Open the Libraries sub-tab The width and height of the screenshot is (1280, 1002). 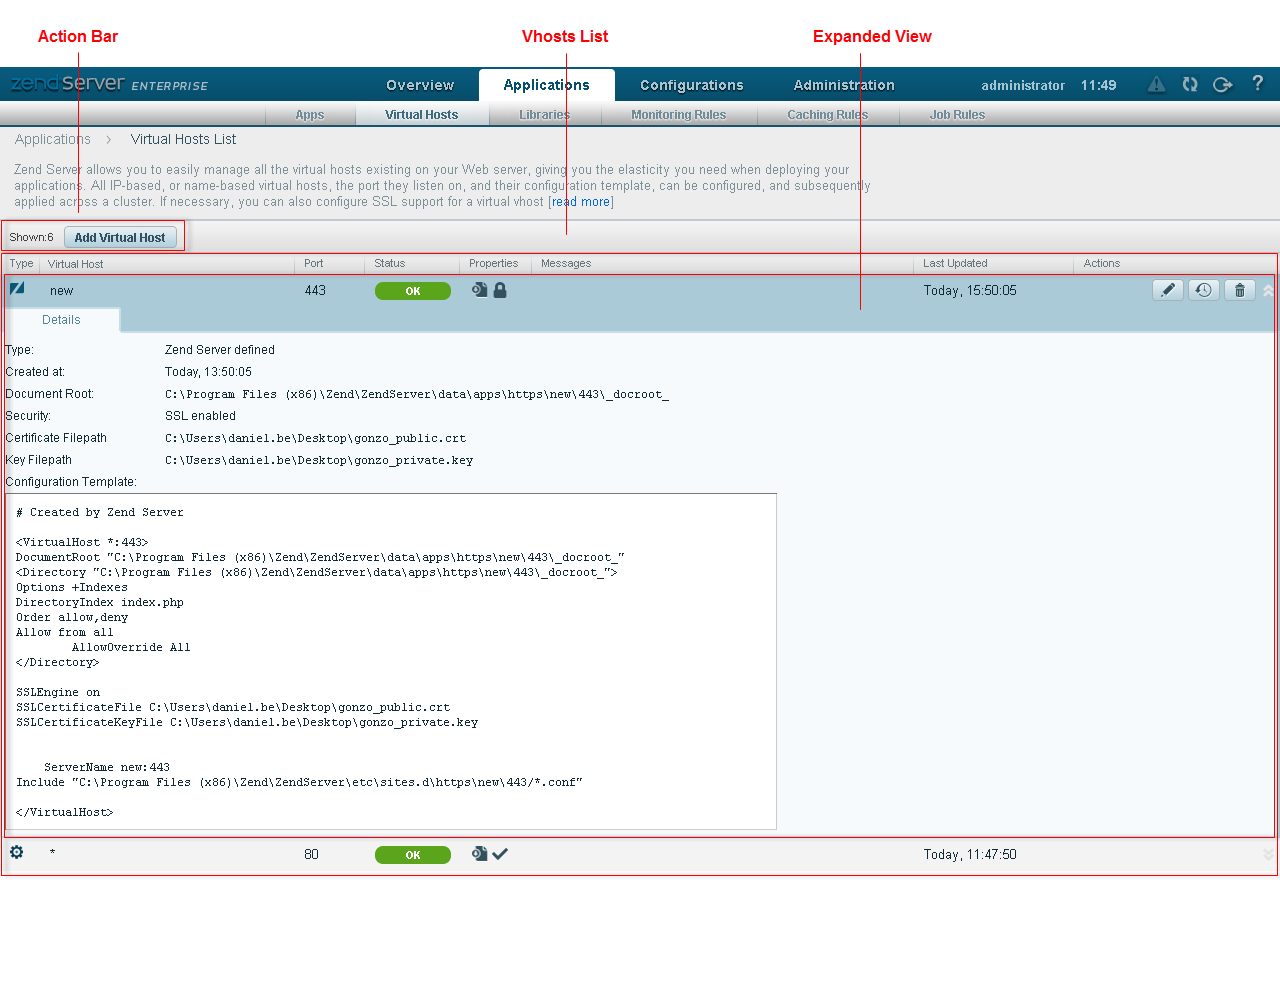[x=544, y=115]
